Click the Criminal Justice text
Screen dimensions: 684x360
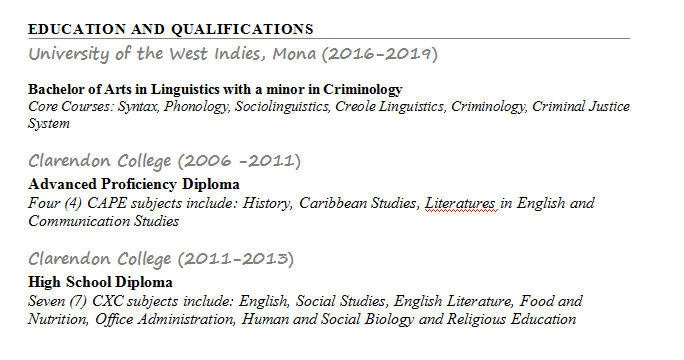[x=581, y=106]
